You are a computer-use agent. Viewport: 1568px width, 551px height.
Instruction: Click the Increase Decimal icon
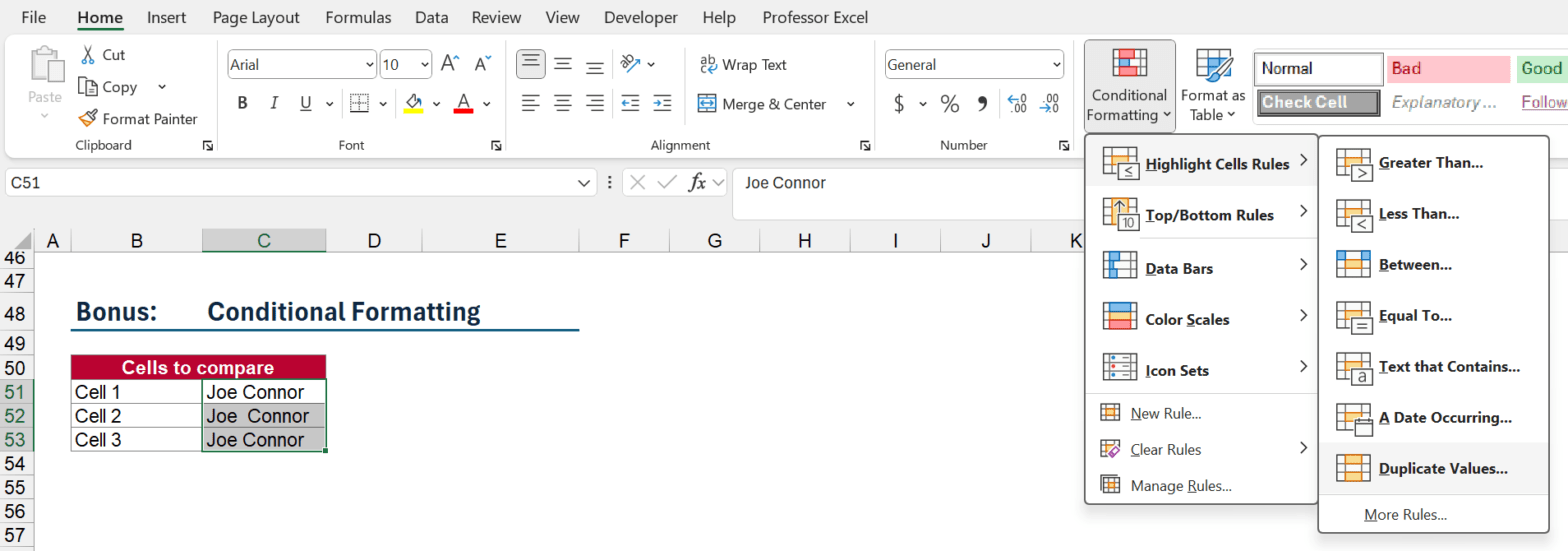[x=1017, y=104]
